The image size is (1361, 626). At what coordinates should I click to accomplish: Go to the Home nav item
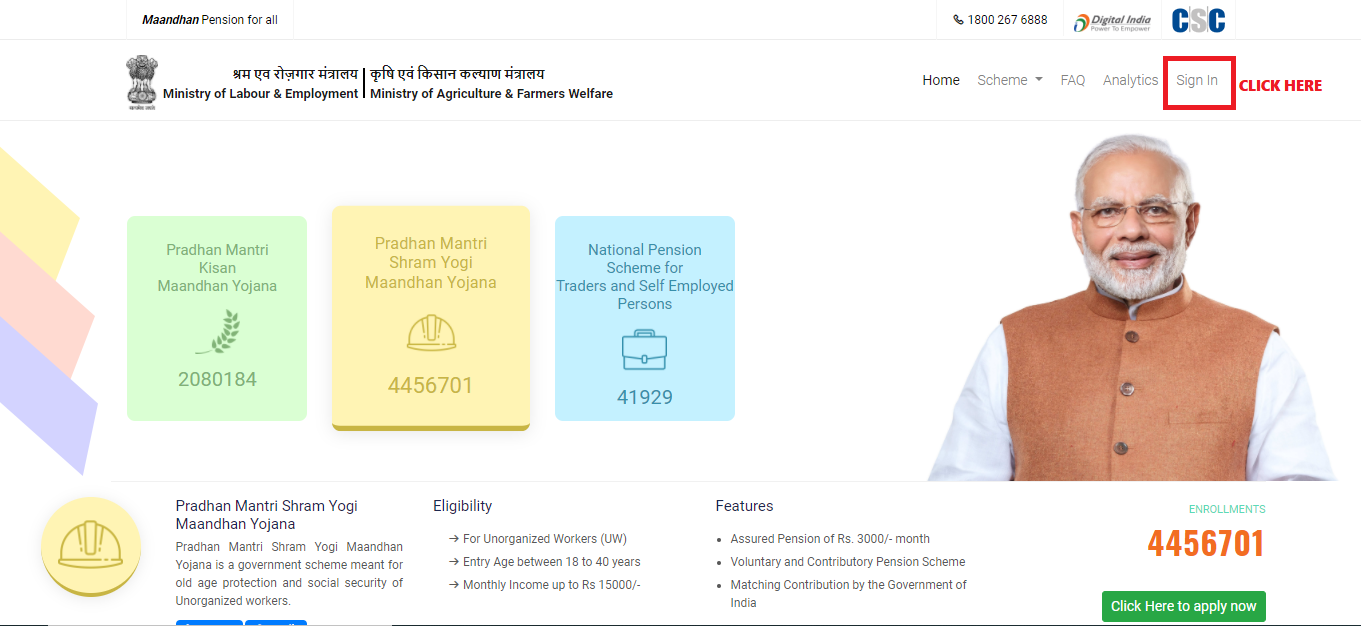coord(940,80)
